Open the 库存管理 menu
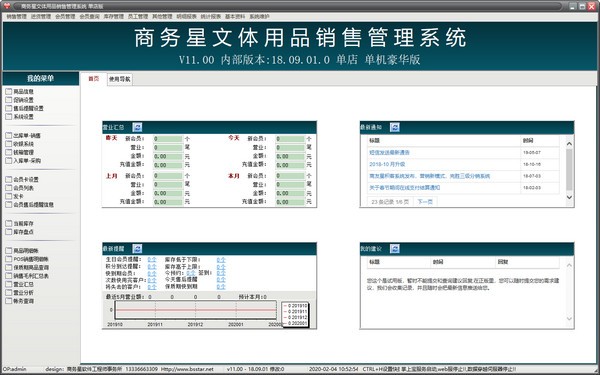The width and height of the screenshot is (600, 375). tap(114, 16)
